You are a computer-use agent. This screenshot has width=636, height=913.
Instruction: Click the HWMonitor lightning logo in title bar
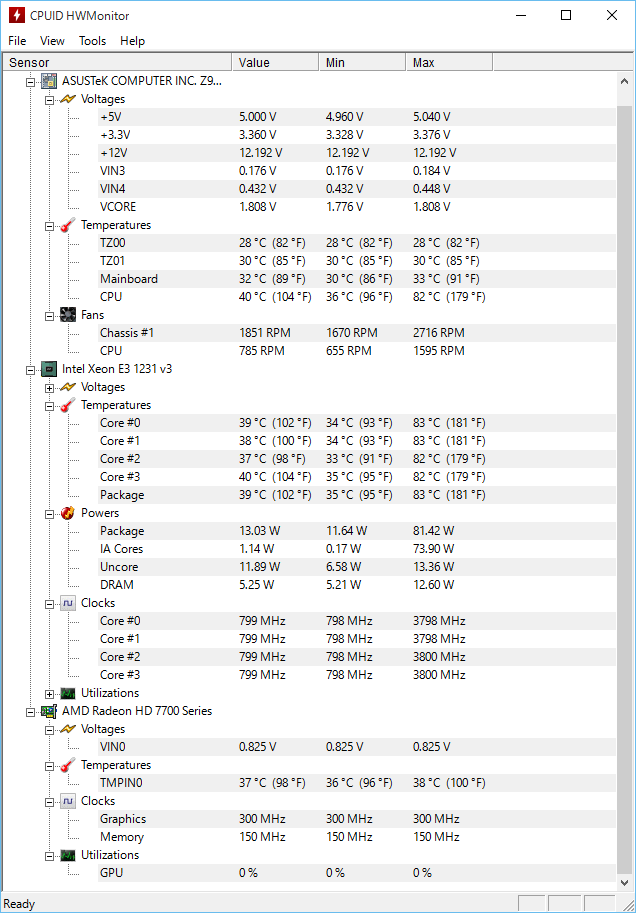pyautogui.click(x=17, y=16)
